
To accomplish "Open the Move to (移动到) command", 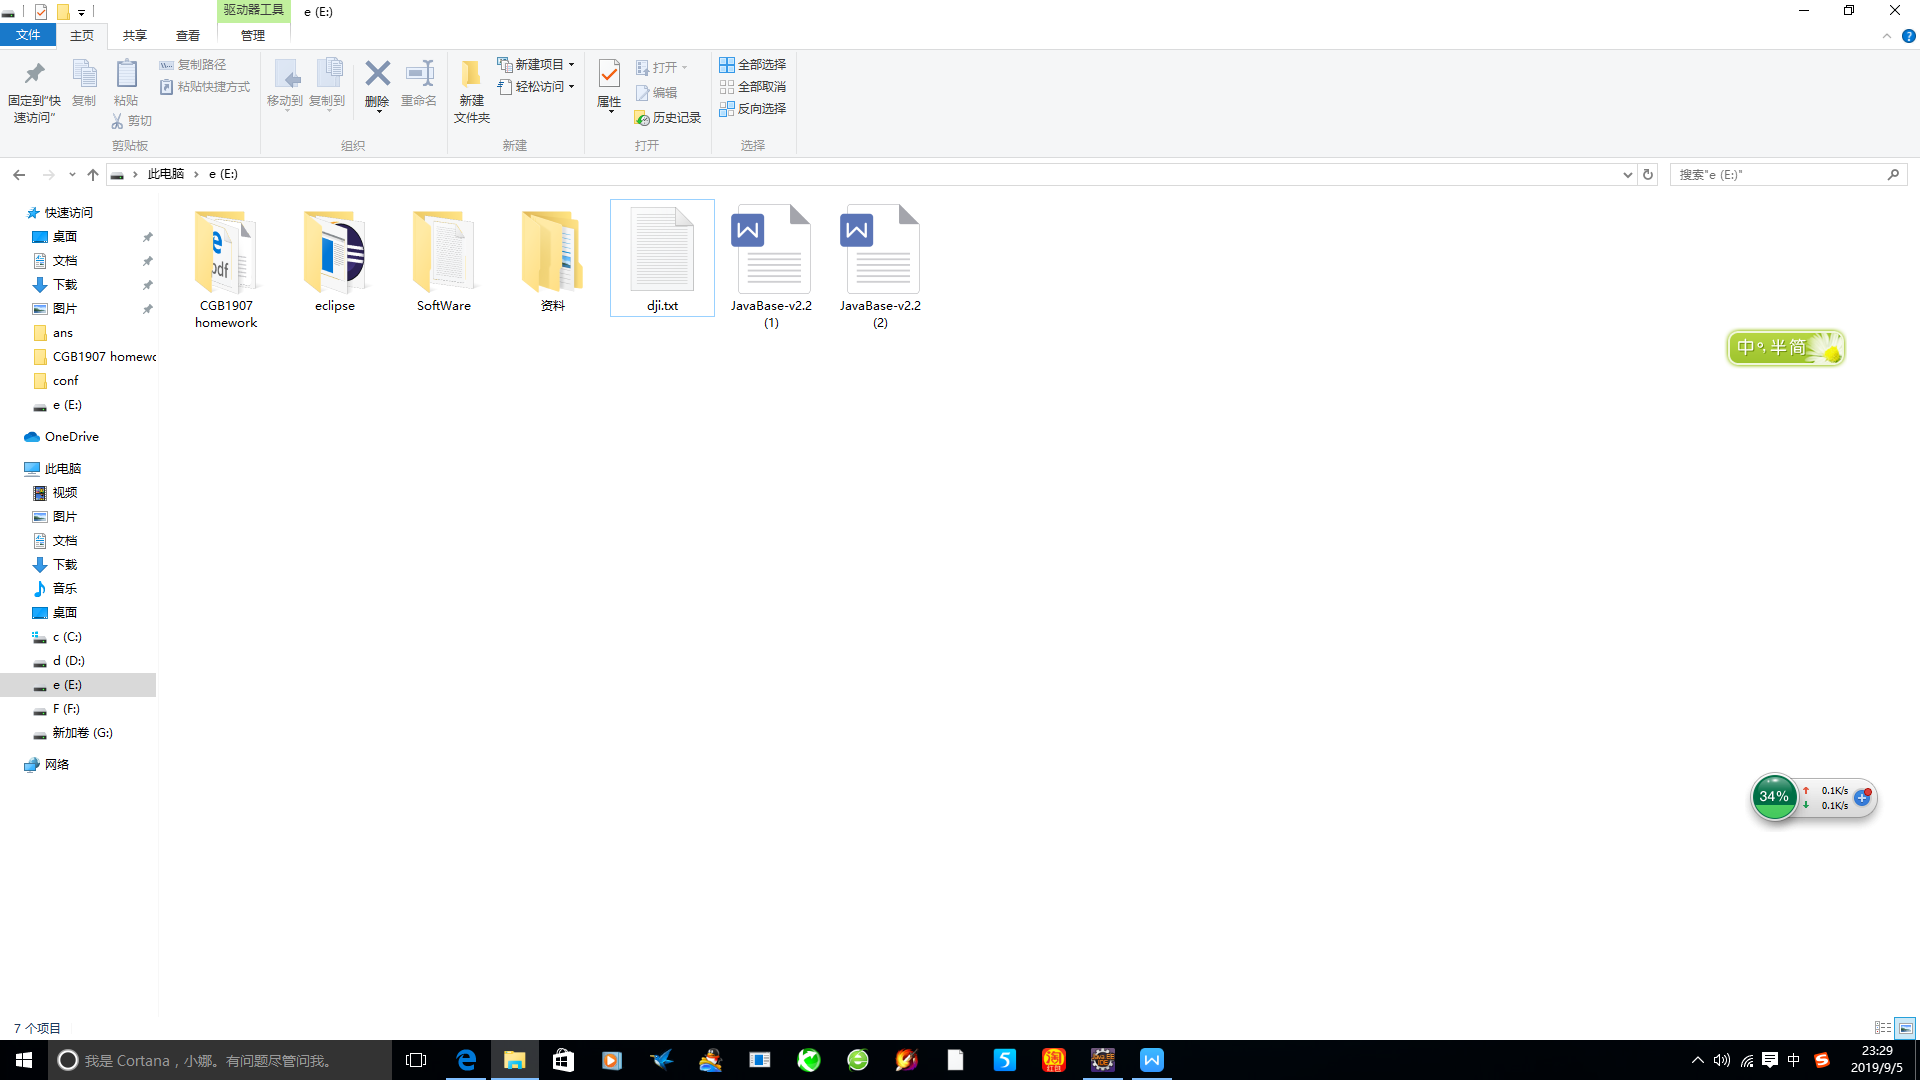I will point(285,84).
